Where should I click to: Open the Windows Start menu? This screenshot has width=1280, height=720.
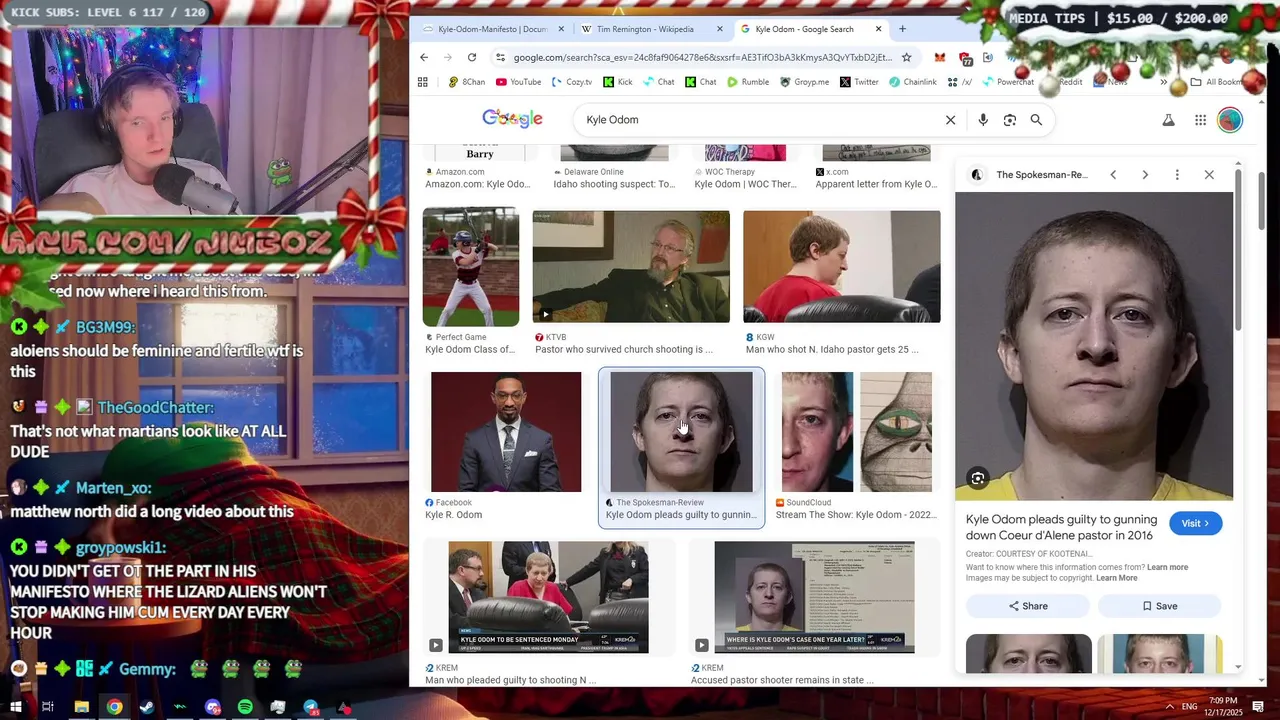[x=16, y=707]
